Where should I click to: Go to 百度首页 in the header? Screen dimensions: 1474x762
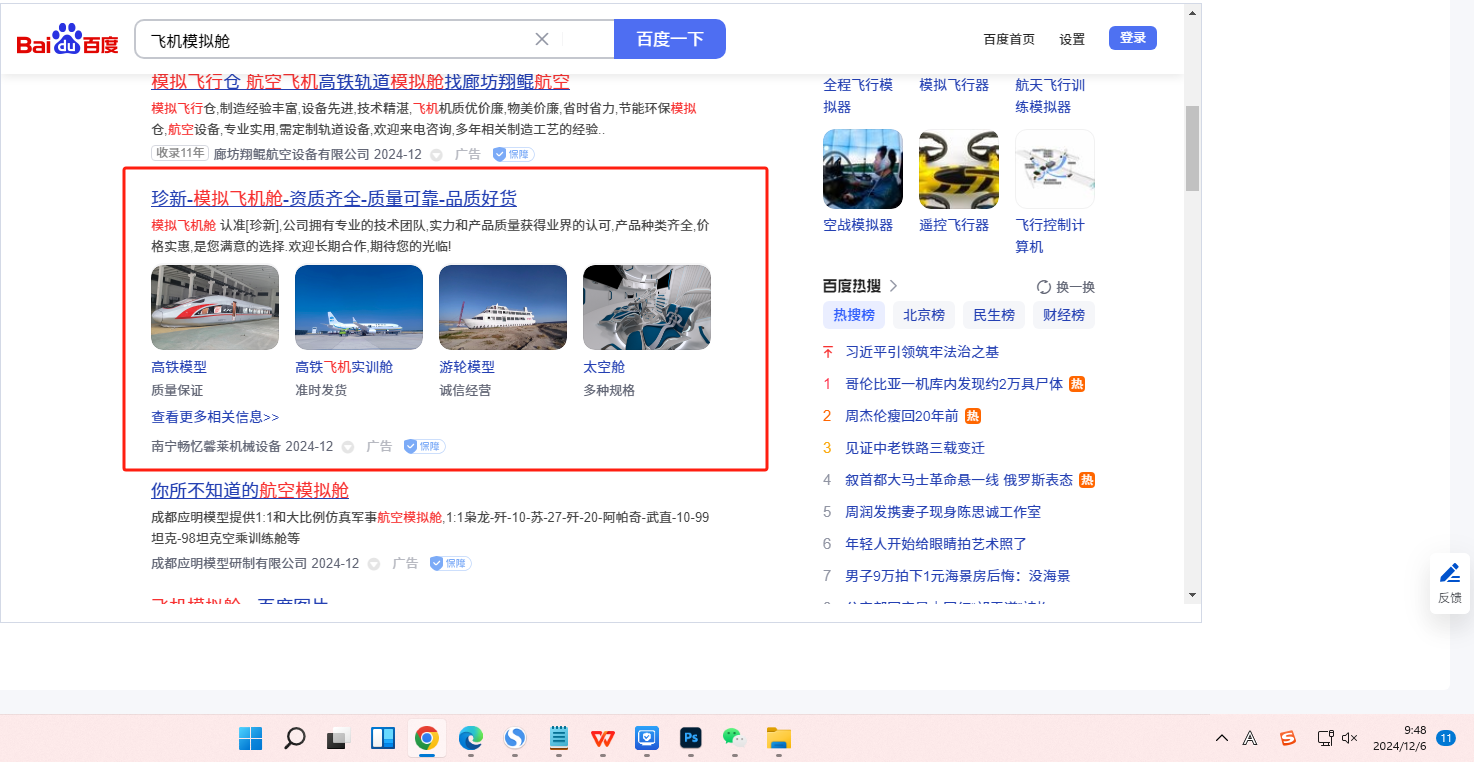point(1009,39)
